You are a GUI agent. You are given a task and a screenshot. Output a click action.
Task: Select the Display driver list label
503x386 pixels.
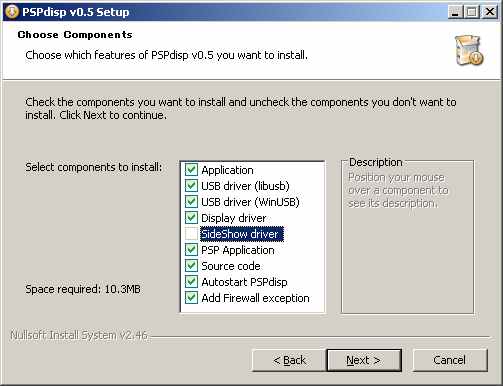tap(234, 218)
